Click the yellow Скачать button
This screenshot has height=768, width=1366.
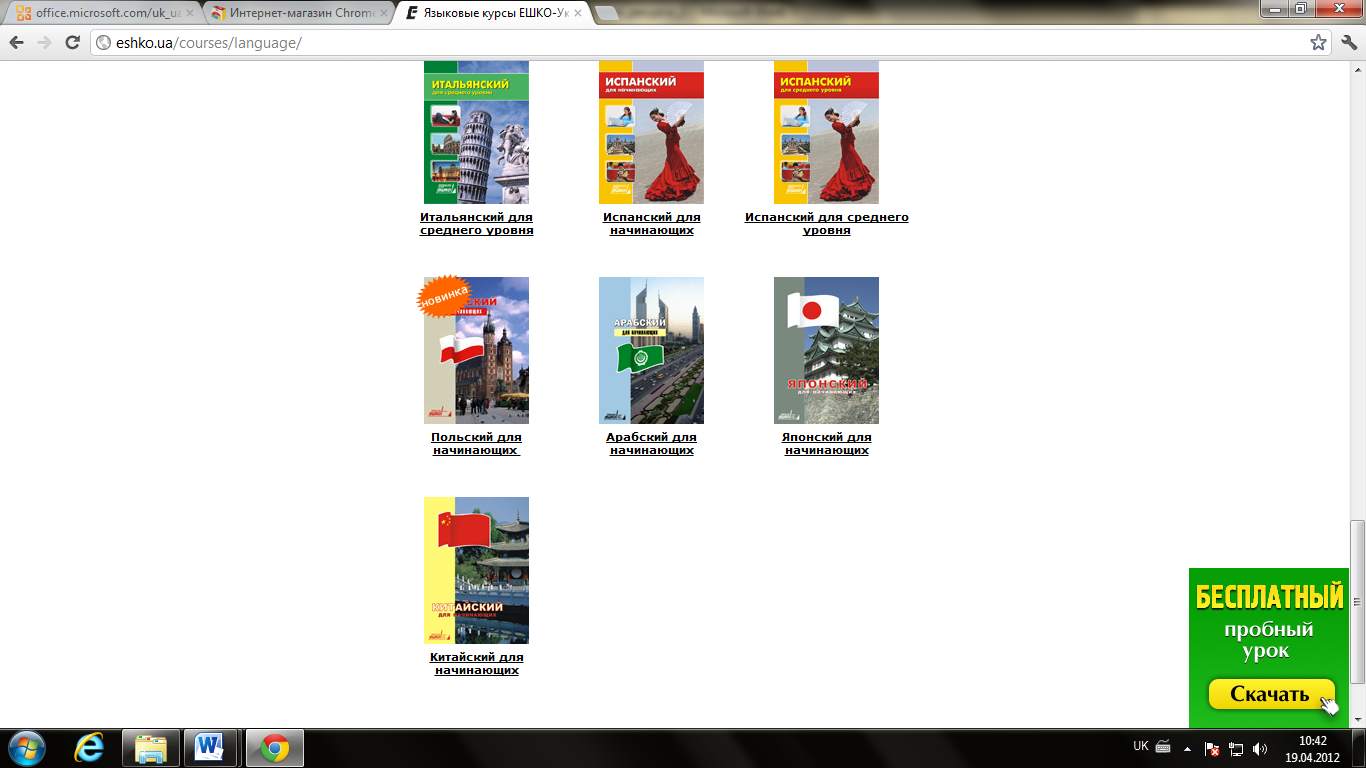click(x=1270, y=694)
